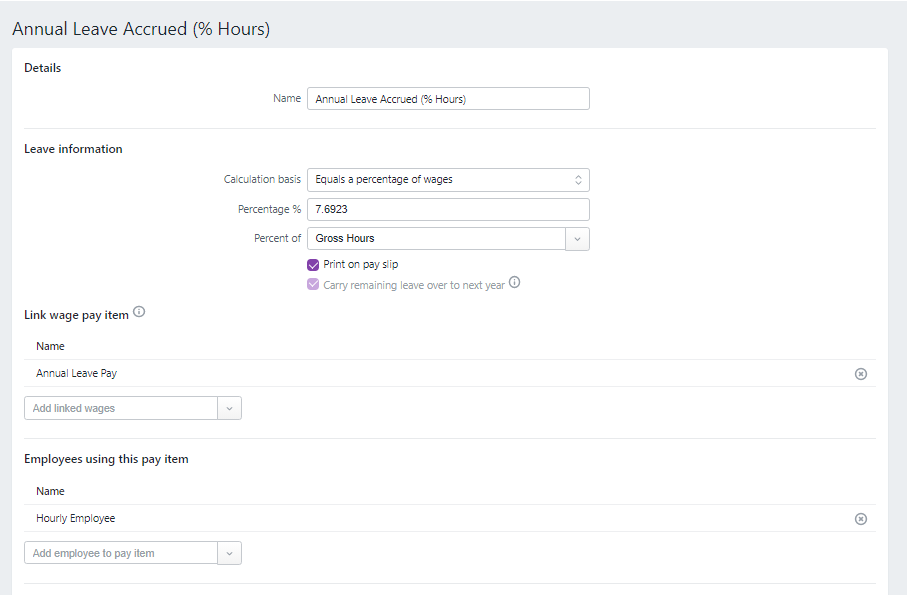Screen dimensions: 907x595
Task: Click the Percentage % input field
Action: (x=448, y=209)
